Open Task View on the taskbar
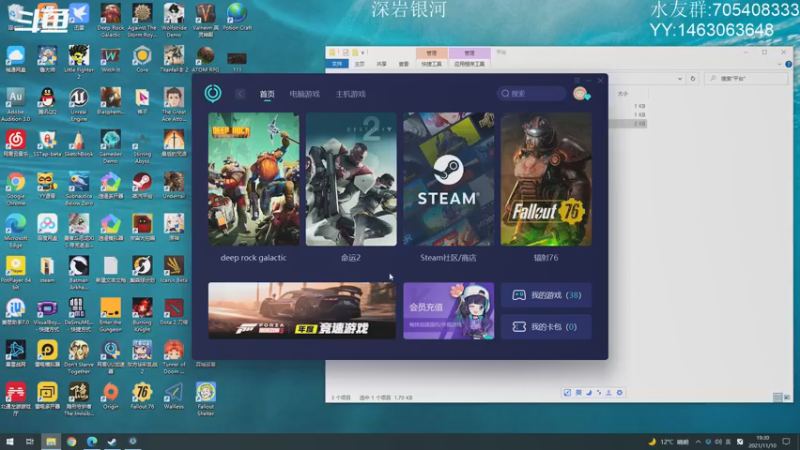800x450 pixels. click(x=30, y=442)
